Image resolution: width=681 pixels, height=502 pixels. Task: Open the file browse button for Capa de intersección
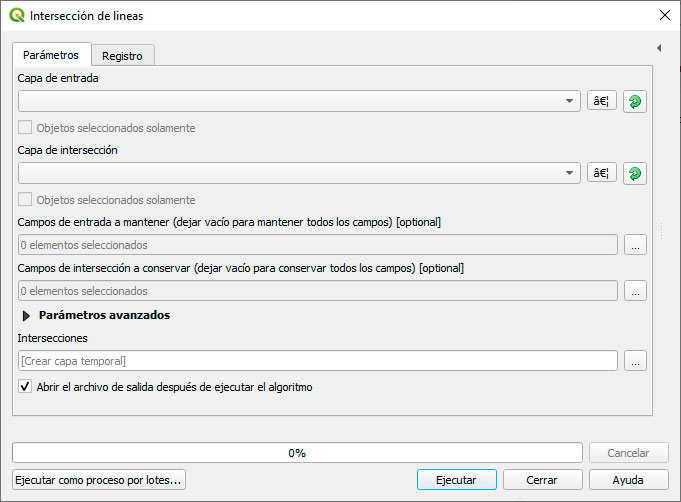(602, 173)
